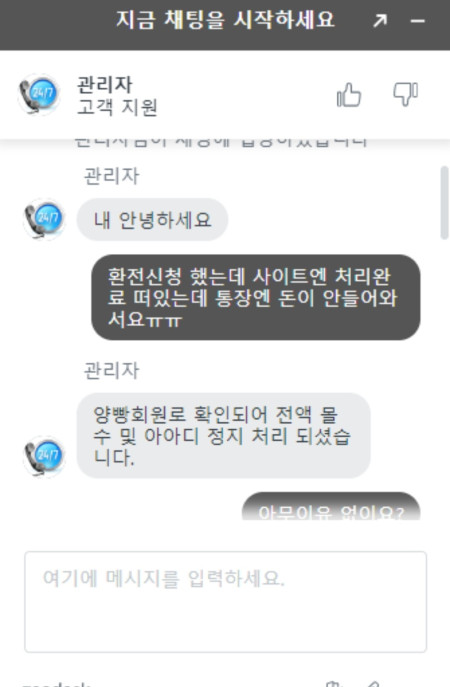450x687 pixels.
Task: Select the 양빵회원로 확인되어 admin message
Action: (x=223, y=436)
